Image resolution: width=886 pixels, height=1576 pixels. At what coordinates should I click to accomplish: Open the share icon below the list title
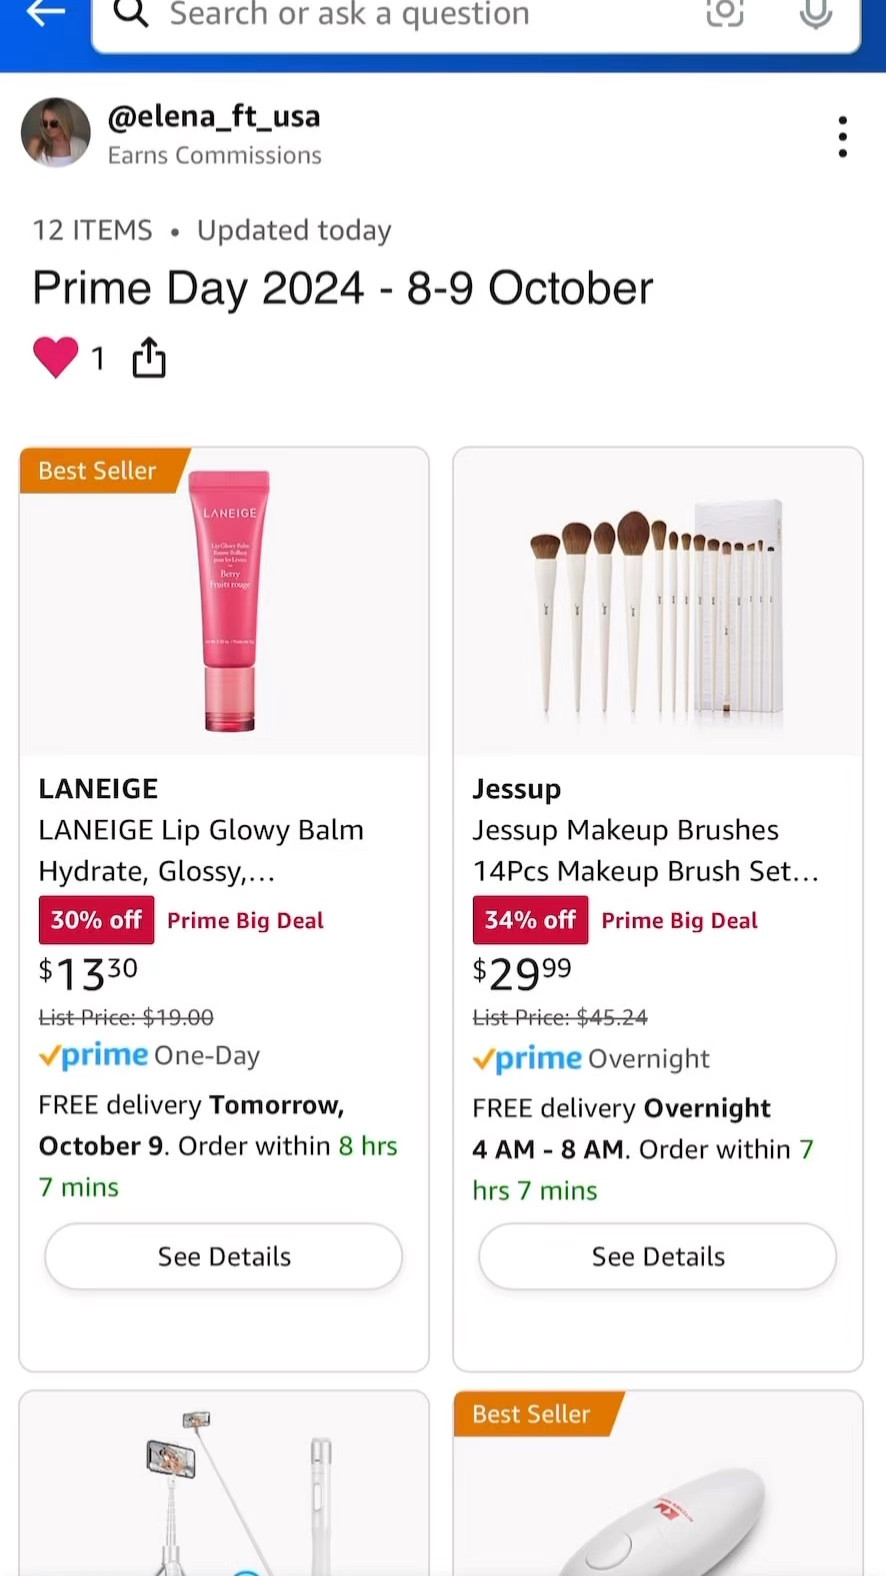[148, 357]
